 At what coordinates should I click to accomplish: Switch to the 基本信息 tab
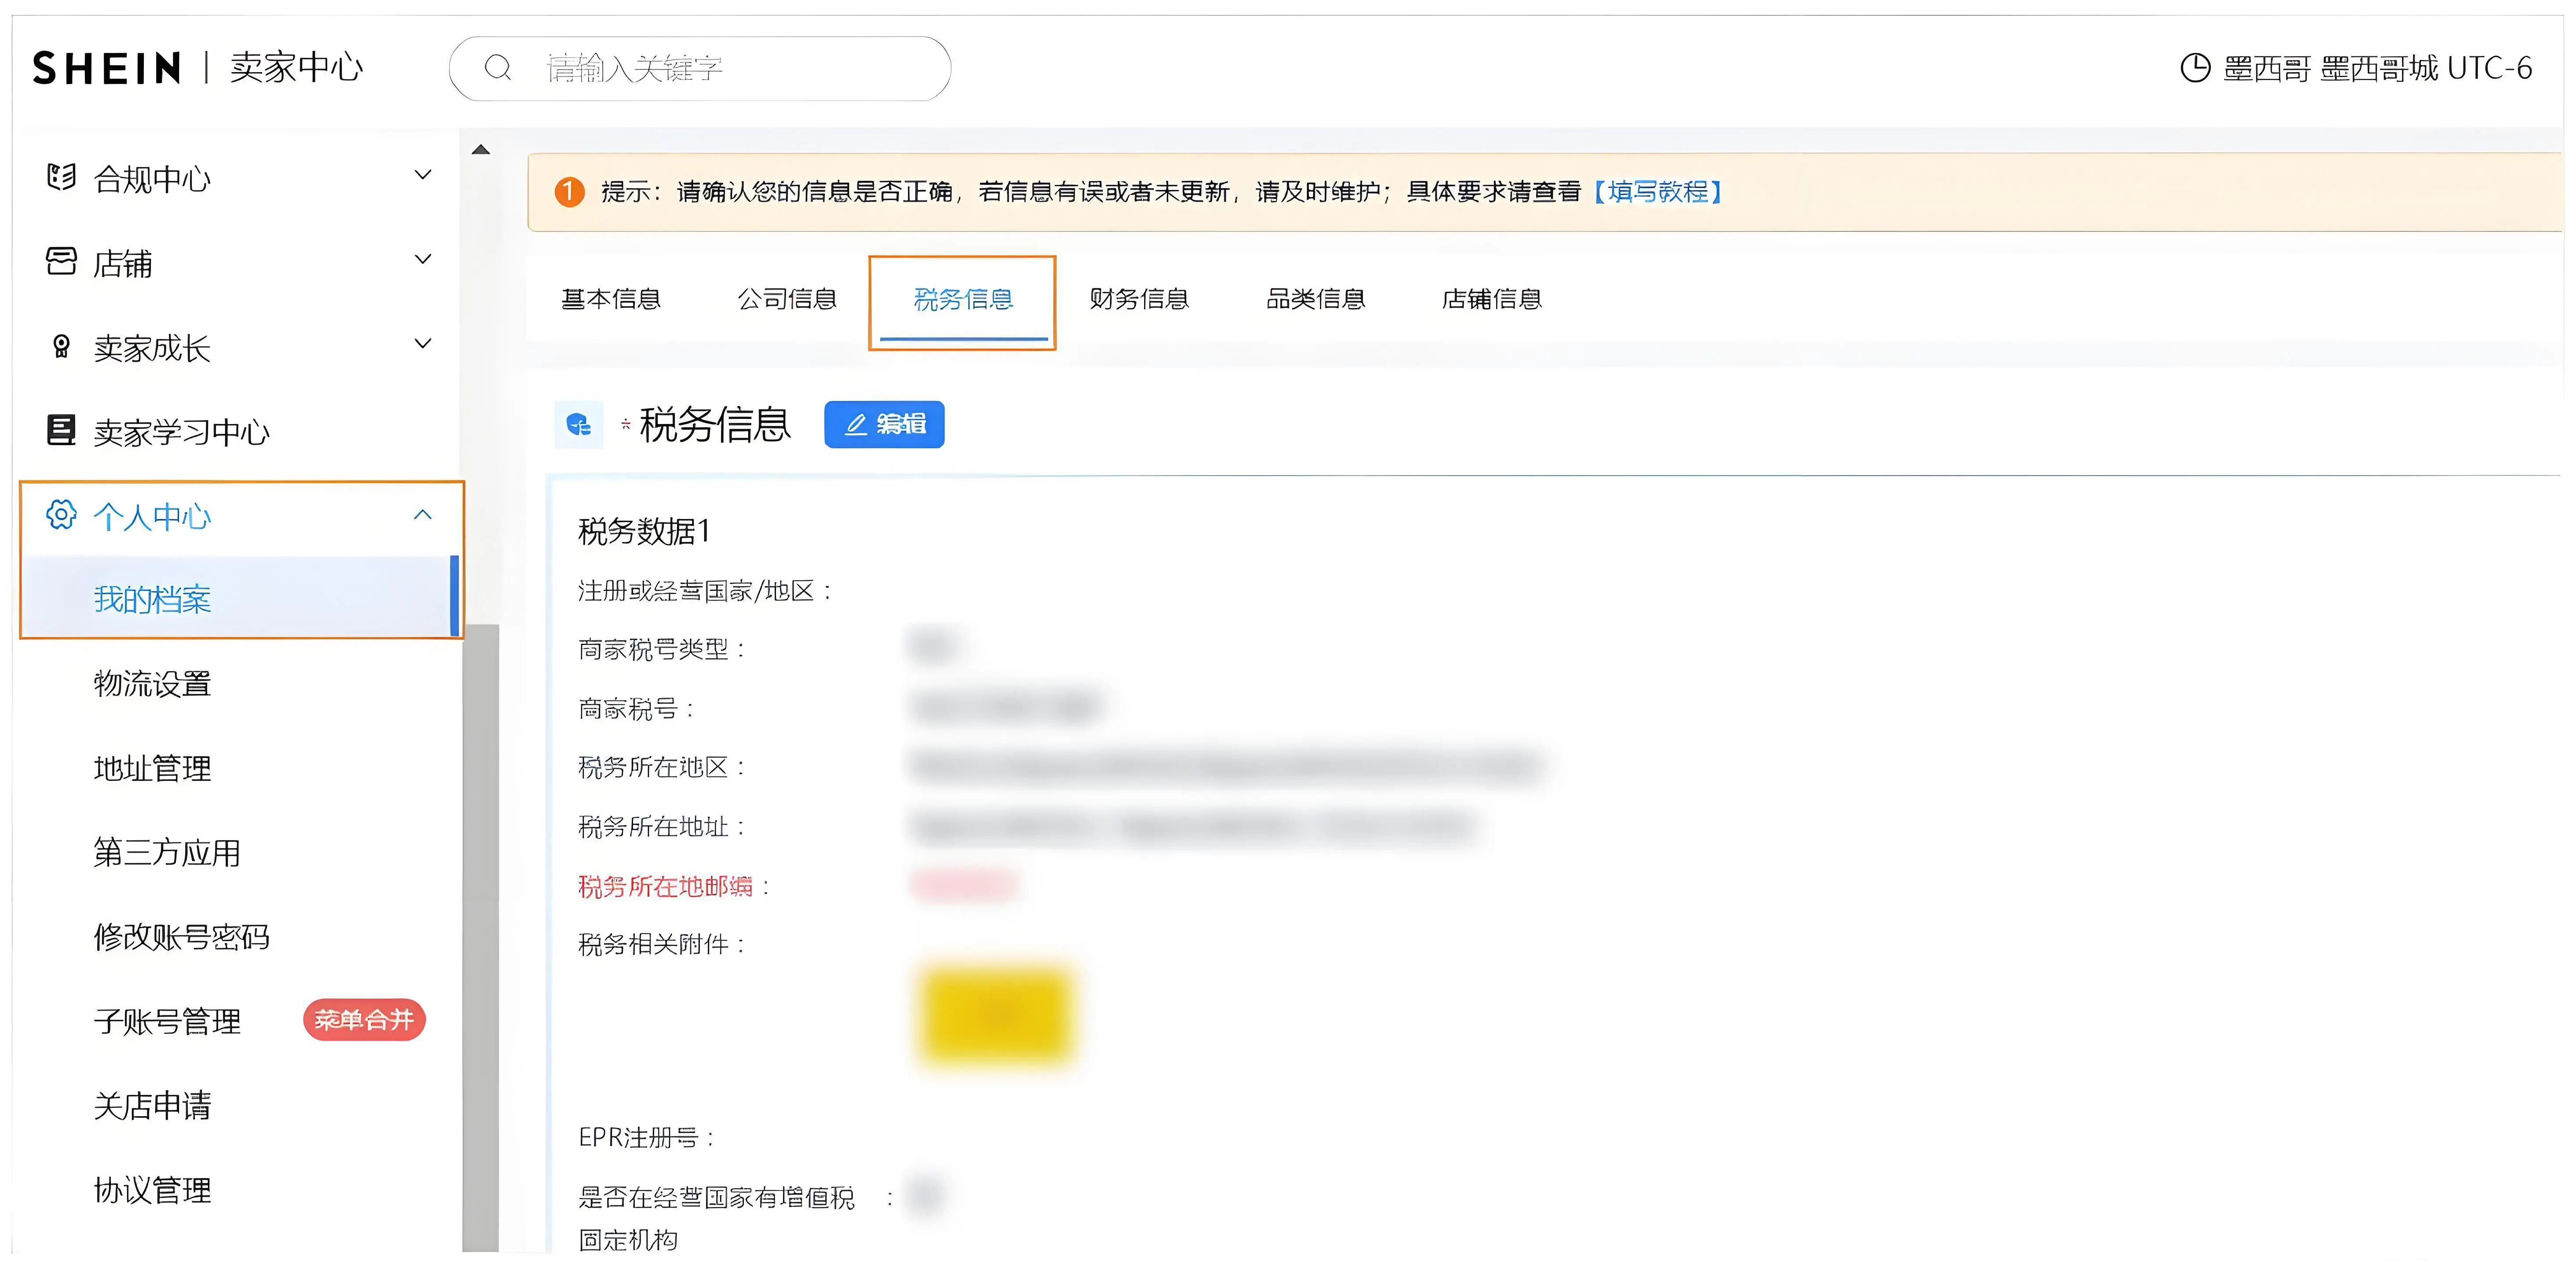tap(611, 299)
